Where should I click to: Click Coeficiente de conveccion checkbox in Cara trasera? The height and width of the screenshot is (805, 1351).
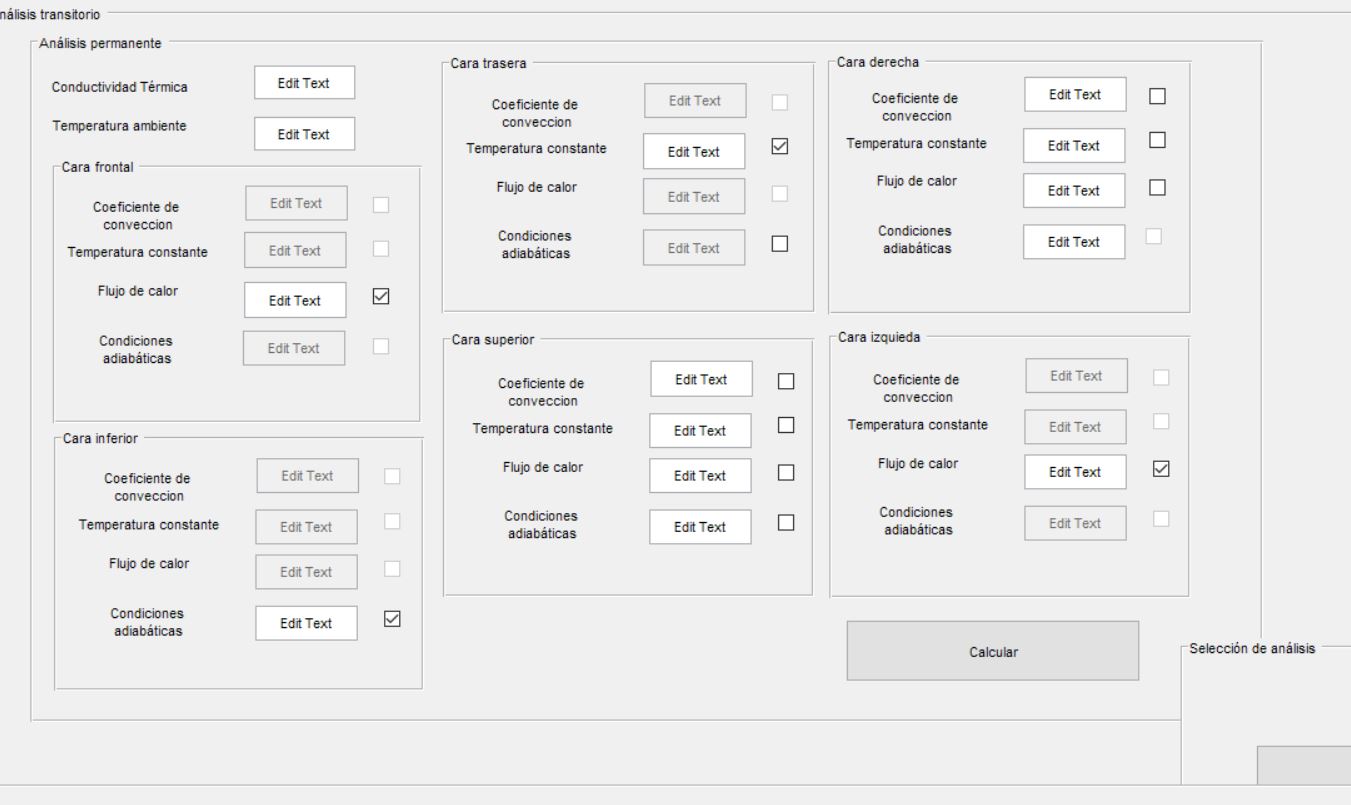(780, 102)
